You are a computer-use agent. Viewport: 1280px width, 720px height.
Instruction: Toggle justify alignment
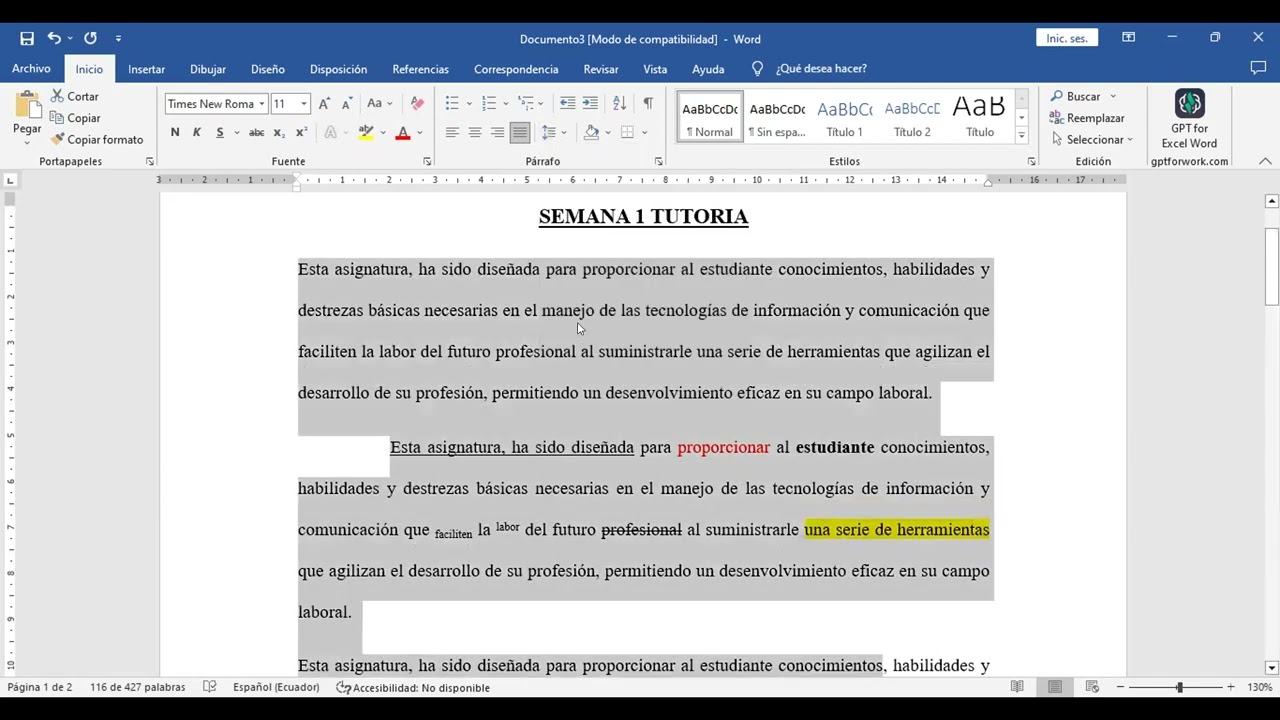[x=520, y=132]
